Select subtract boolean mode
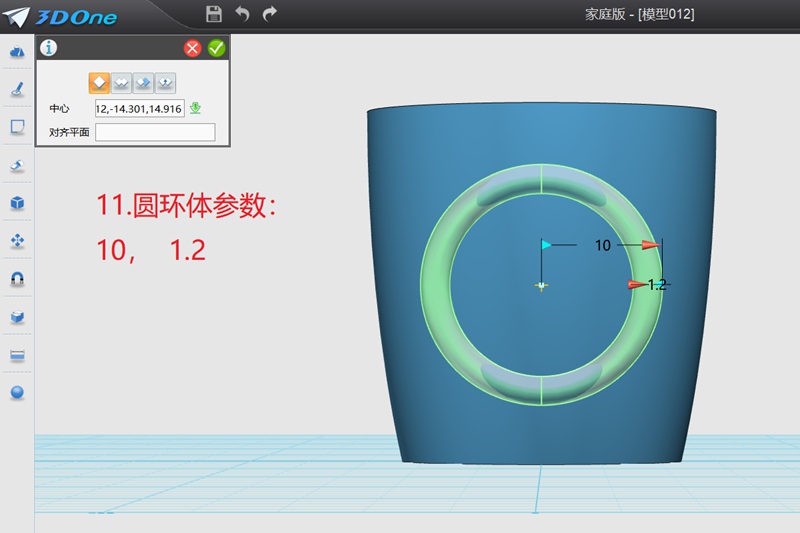This screenshot has width=800, height=533. point(143,83)
